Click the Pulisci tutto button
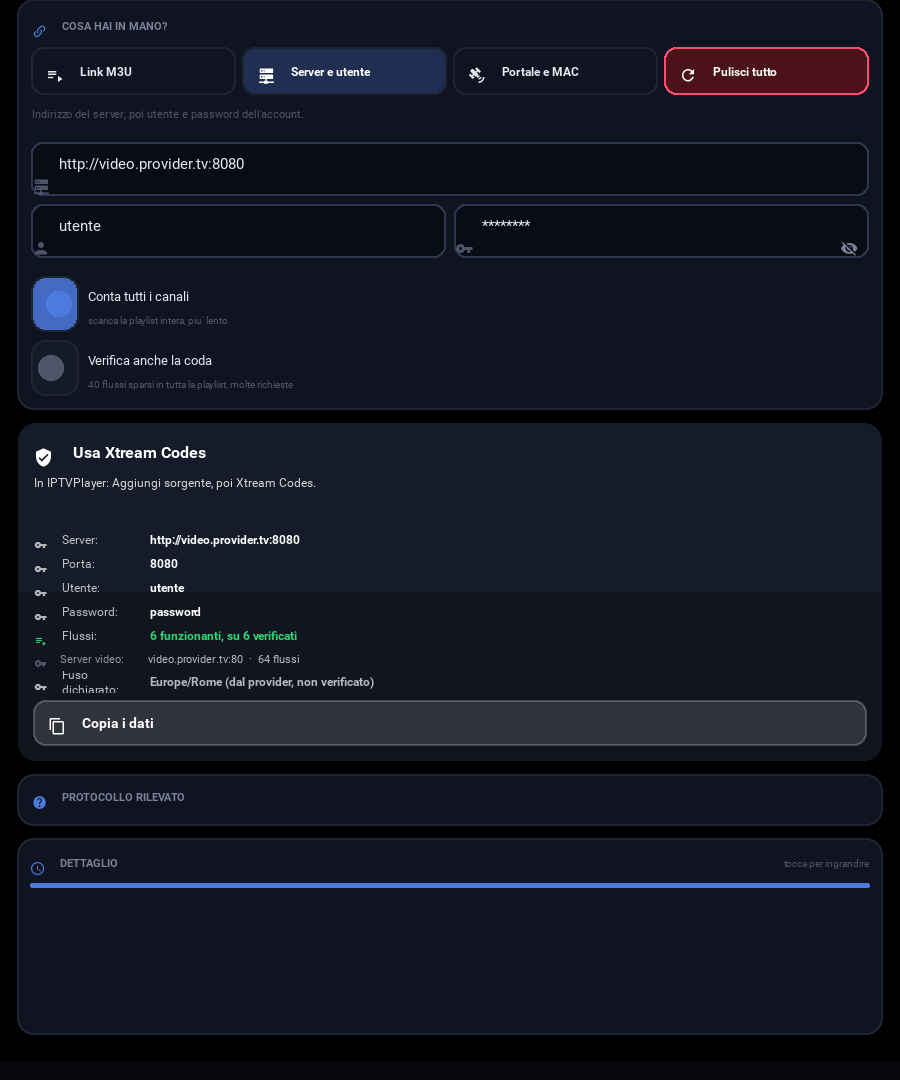900x1080 pixels. 766,72
